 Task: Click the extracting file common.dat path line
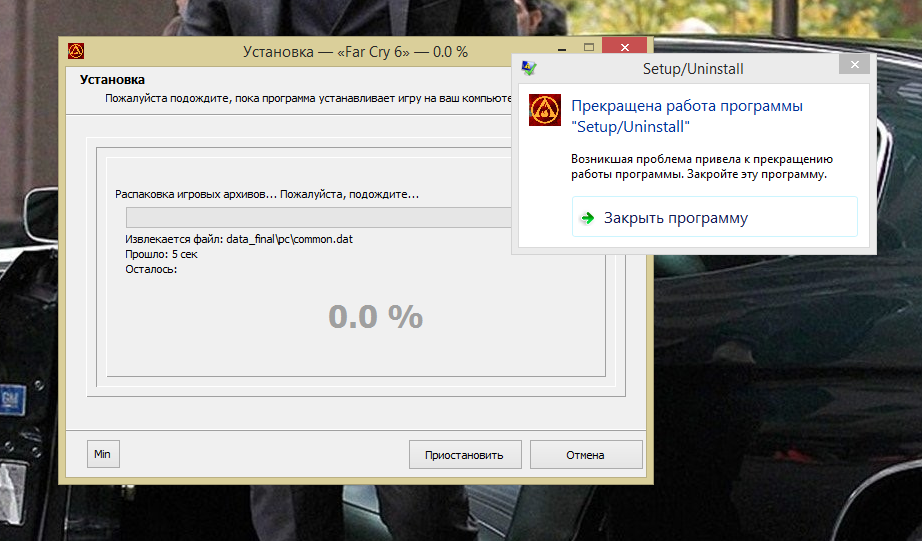coord(239,241)
